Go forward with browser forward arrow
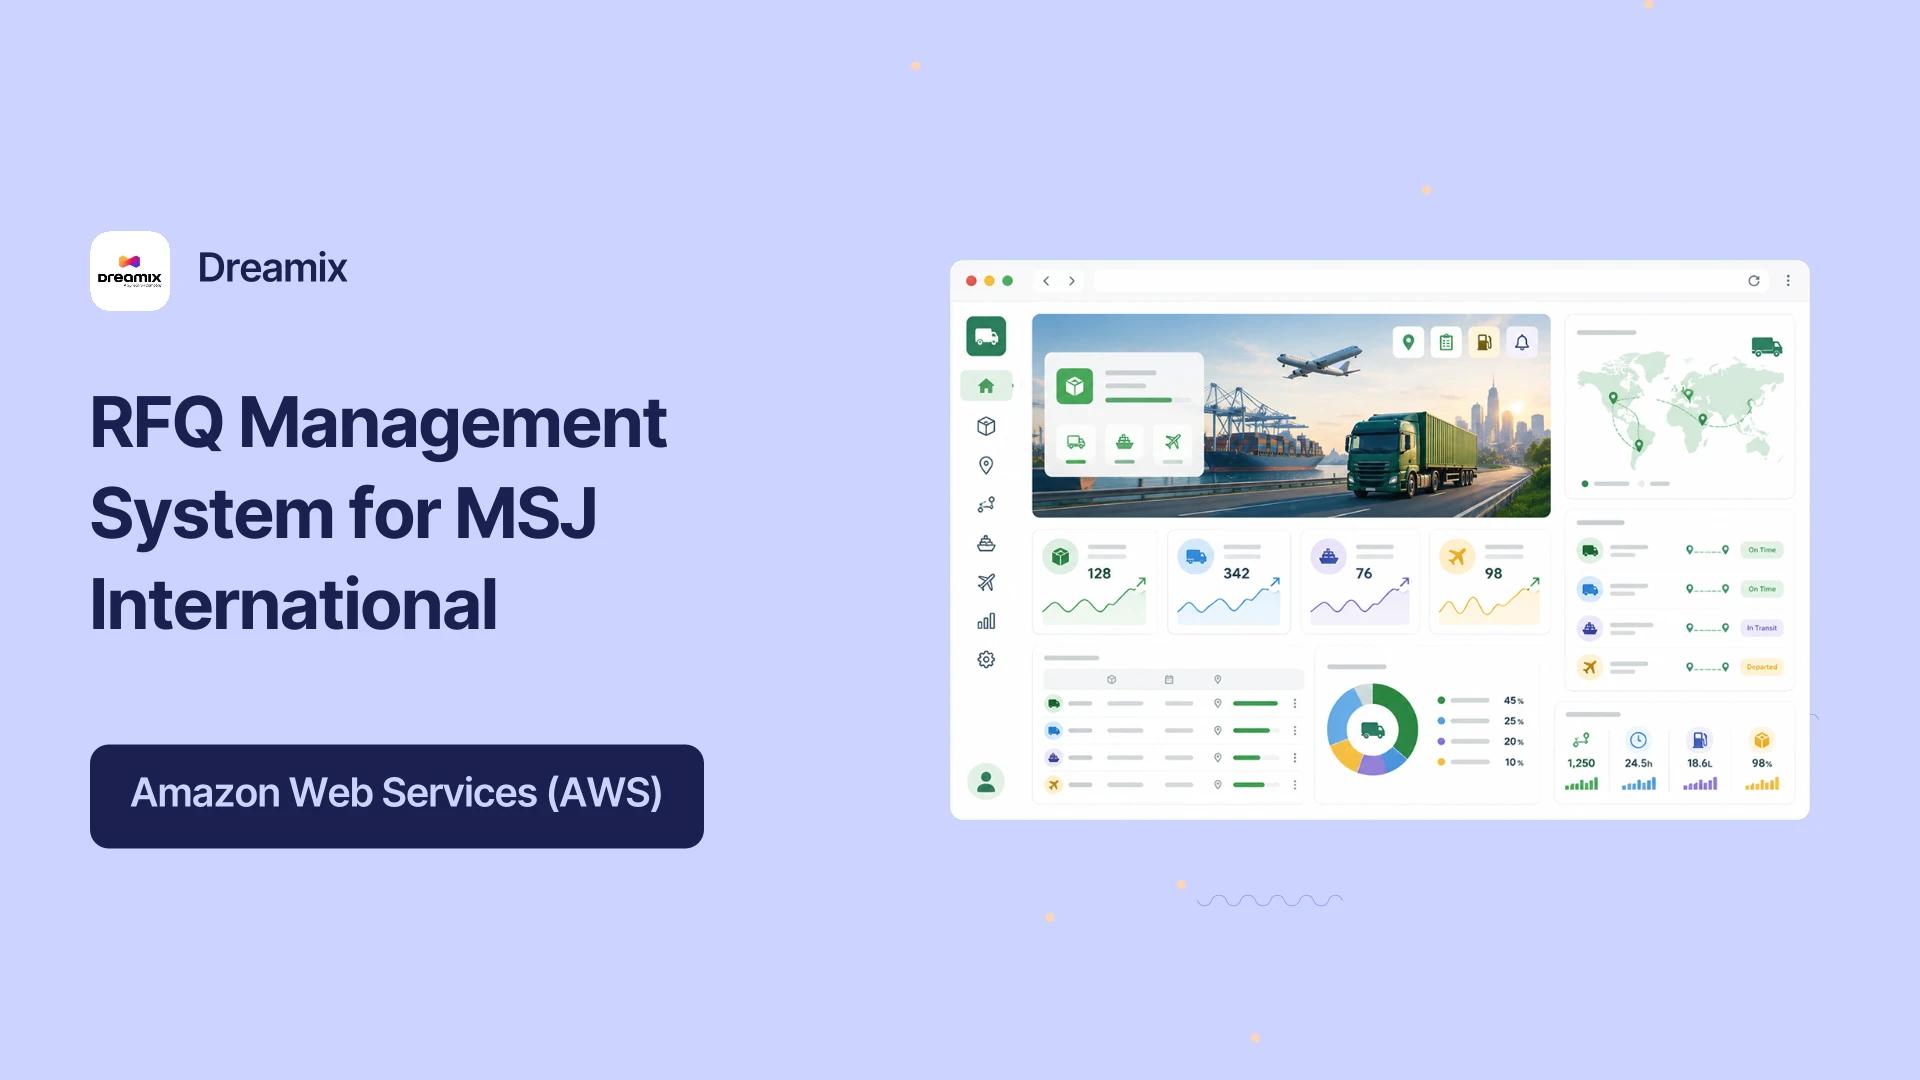 click(x=1072, y=281)
